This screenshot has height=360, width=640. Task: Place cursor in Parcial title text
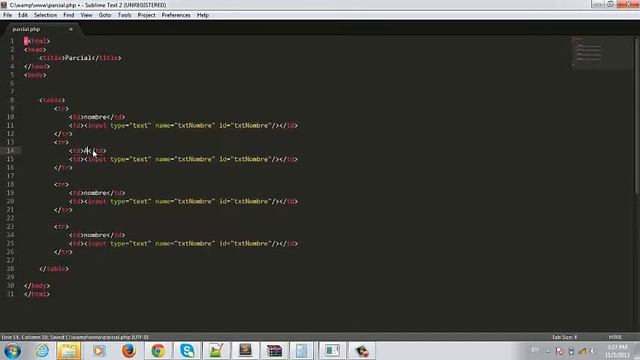pos(78,58)
